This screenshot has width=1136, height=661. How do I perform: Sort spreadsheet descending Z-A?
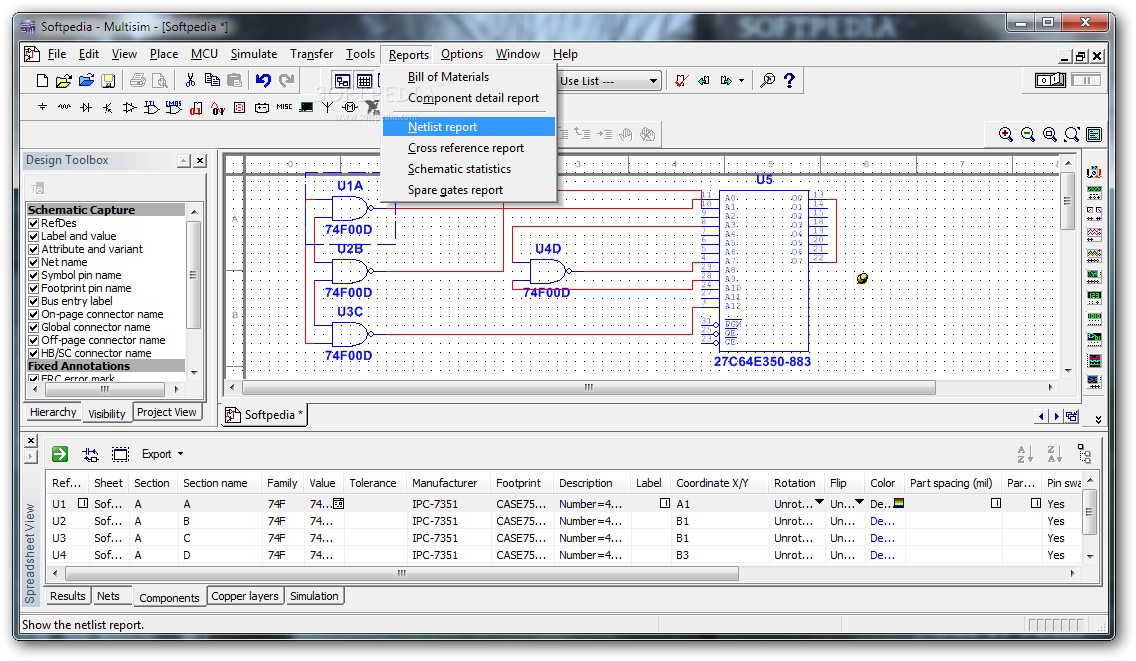[1054, 454]
